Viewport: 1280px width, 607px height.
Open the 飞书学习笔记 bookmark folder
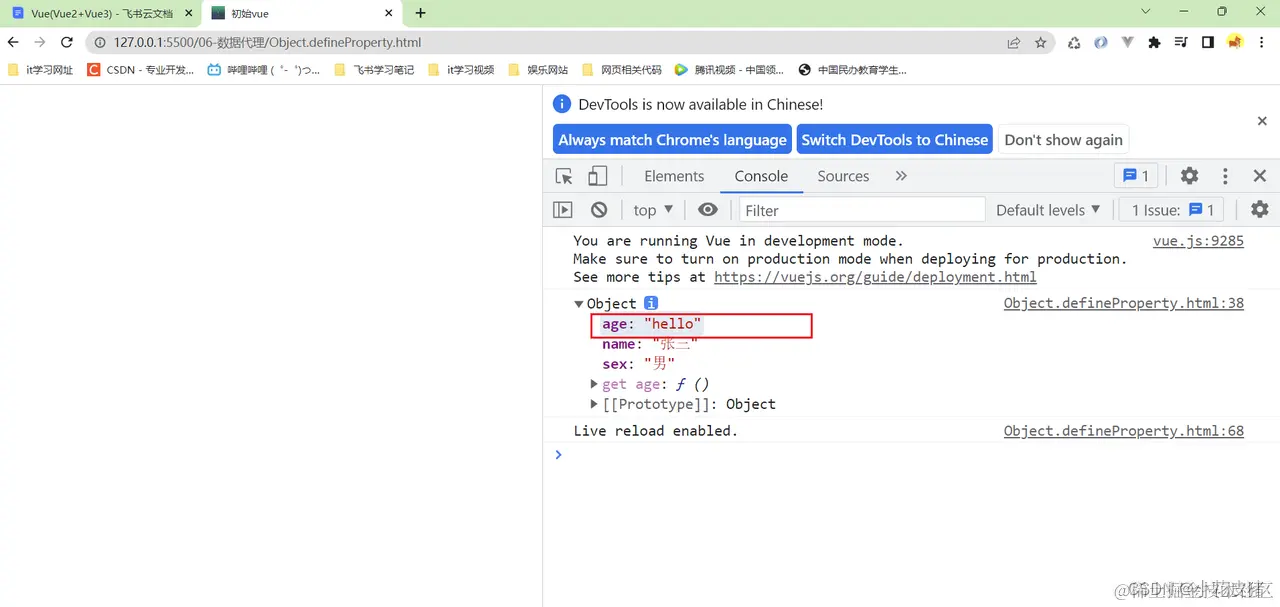374,70
